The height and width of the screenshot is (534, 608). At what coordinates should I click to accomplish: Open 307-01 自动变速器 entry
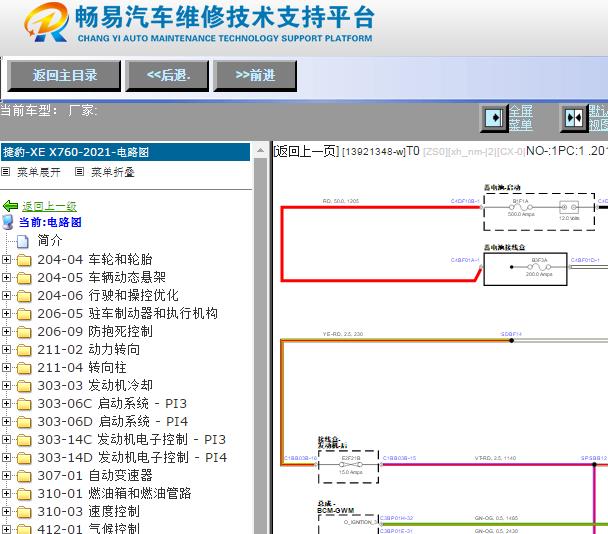click(x=95, y=475)
